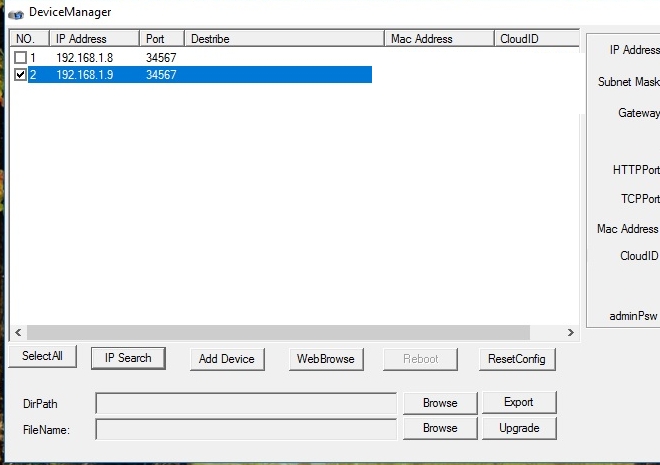Open the Add Device dialog
Image resolution: width=660 pixels, height=465 pixels.
(x=226, y=359)
